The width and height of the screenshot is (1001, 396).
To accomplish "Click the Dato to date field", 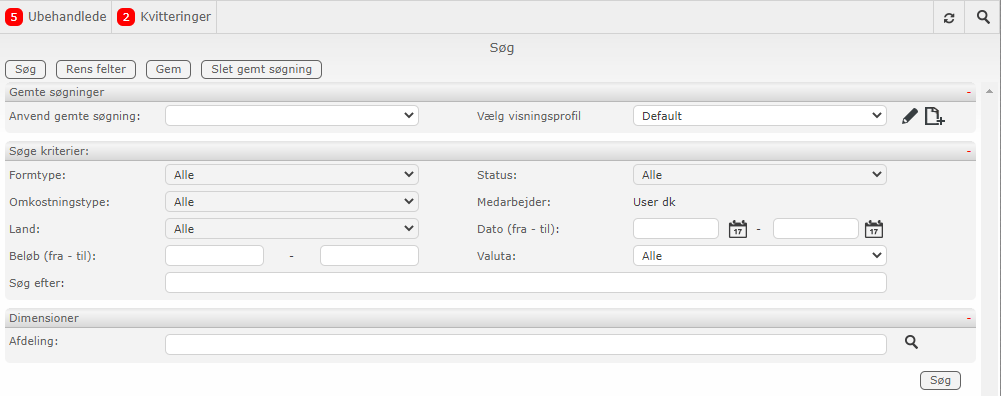I will click(x=816, y=229).
